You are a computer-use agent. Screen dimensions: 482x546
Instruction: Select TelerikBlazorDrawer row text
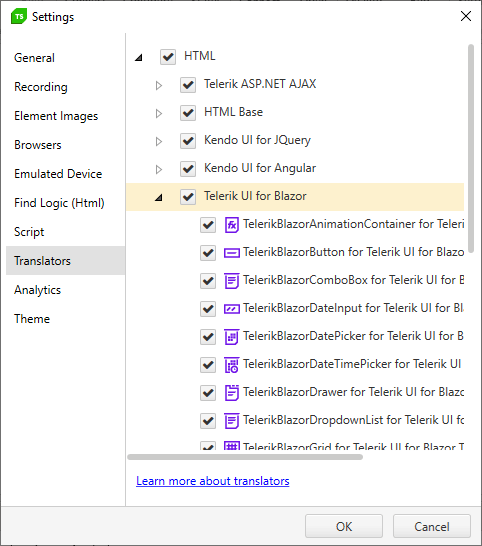tap(353, 392)
